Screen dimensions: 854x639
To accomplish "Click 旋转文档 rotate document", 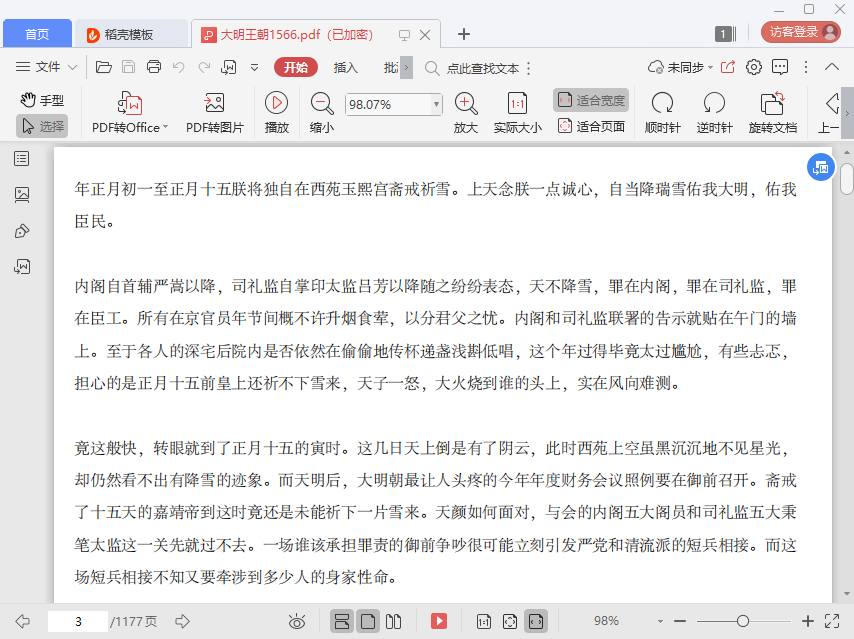I will tap(772, 113).
